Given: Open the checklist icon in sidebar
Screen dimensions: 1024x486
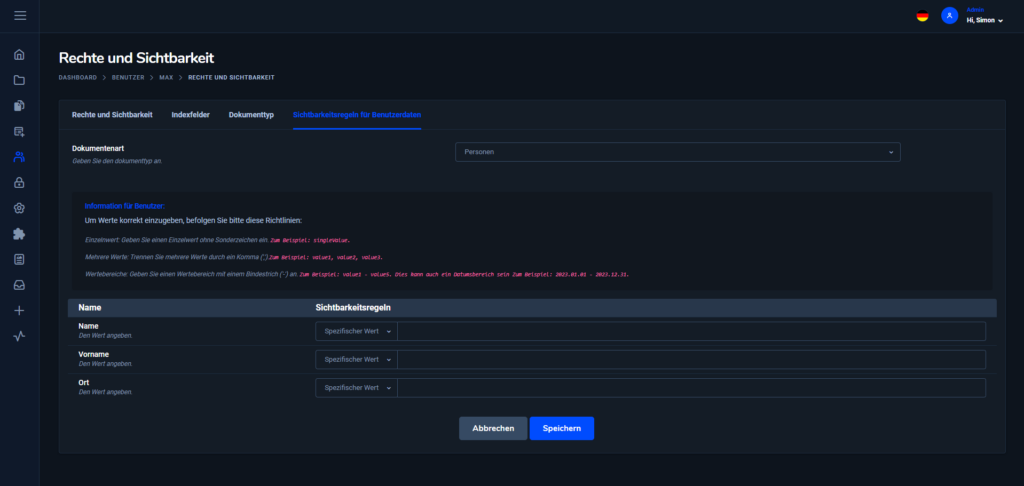Looking at the screenshot, I should [20, 259].
